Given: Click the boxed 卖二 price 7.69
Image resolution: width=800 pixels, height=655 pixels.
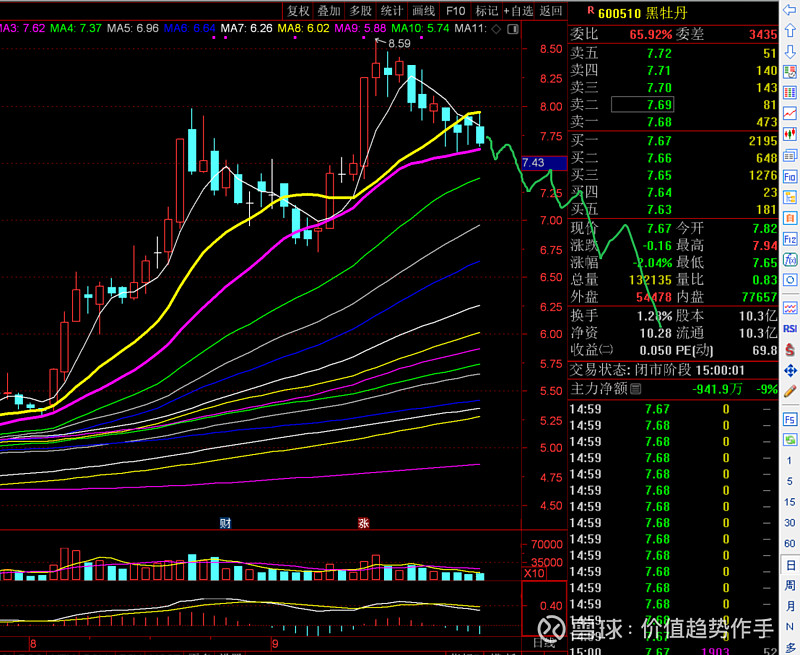Looking at the screenshot, I should [x=642, y=105].
